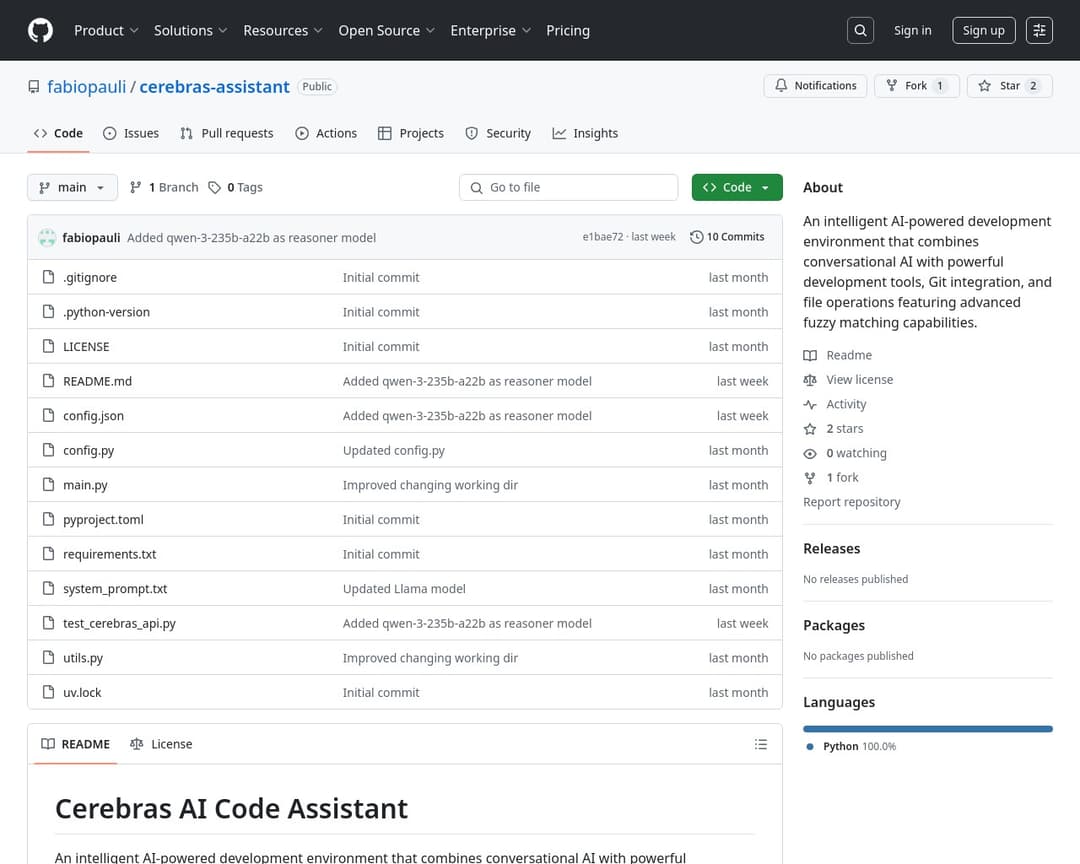Open the main branch selector dropdown

[x=72, y=187]
